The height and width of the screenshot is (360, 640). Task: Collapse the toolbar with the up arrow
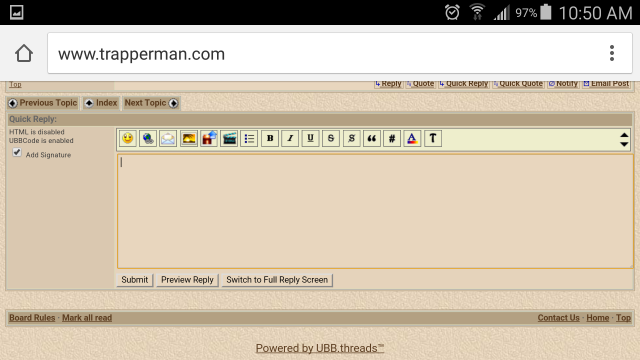pyautogui.click(x=624, y=135)
